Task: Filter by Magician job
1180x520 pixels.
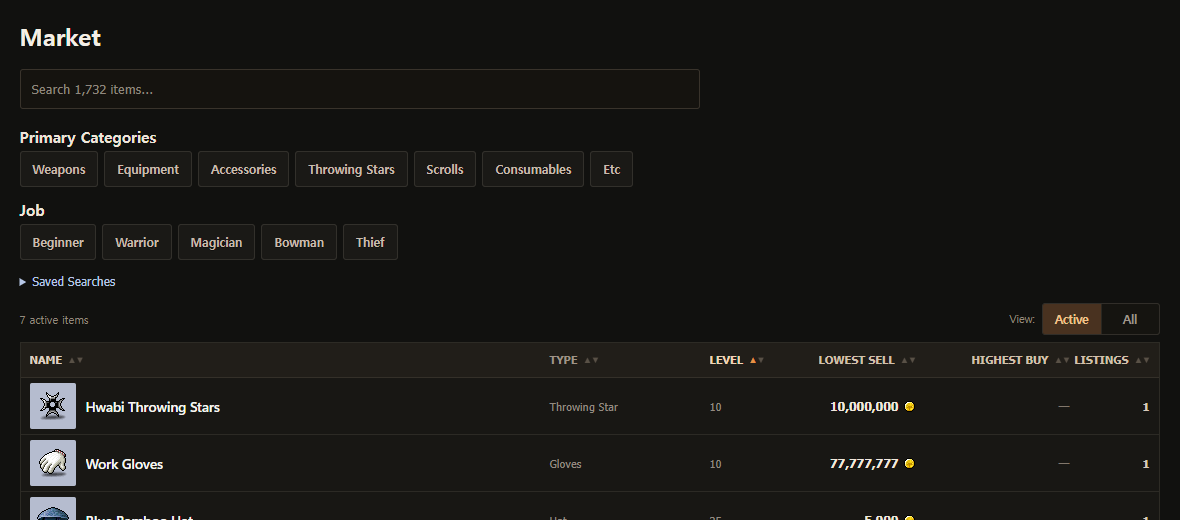Action: (x=217, y=242)
